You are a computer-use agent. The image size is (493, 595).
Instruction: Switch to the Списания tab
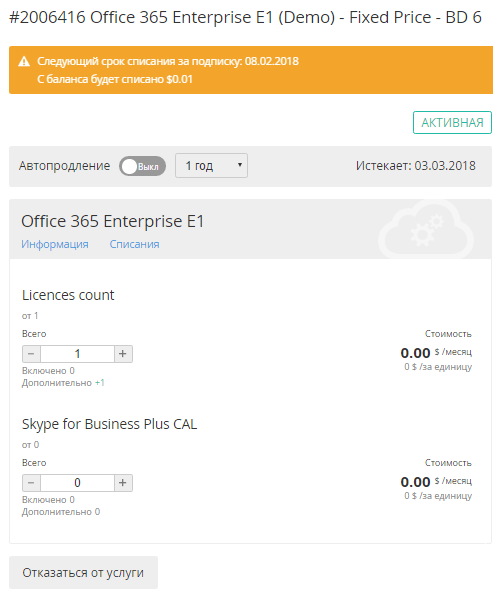tap(134, 244)
